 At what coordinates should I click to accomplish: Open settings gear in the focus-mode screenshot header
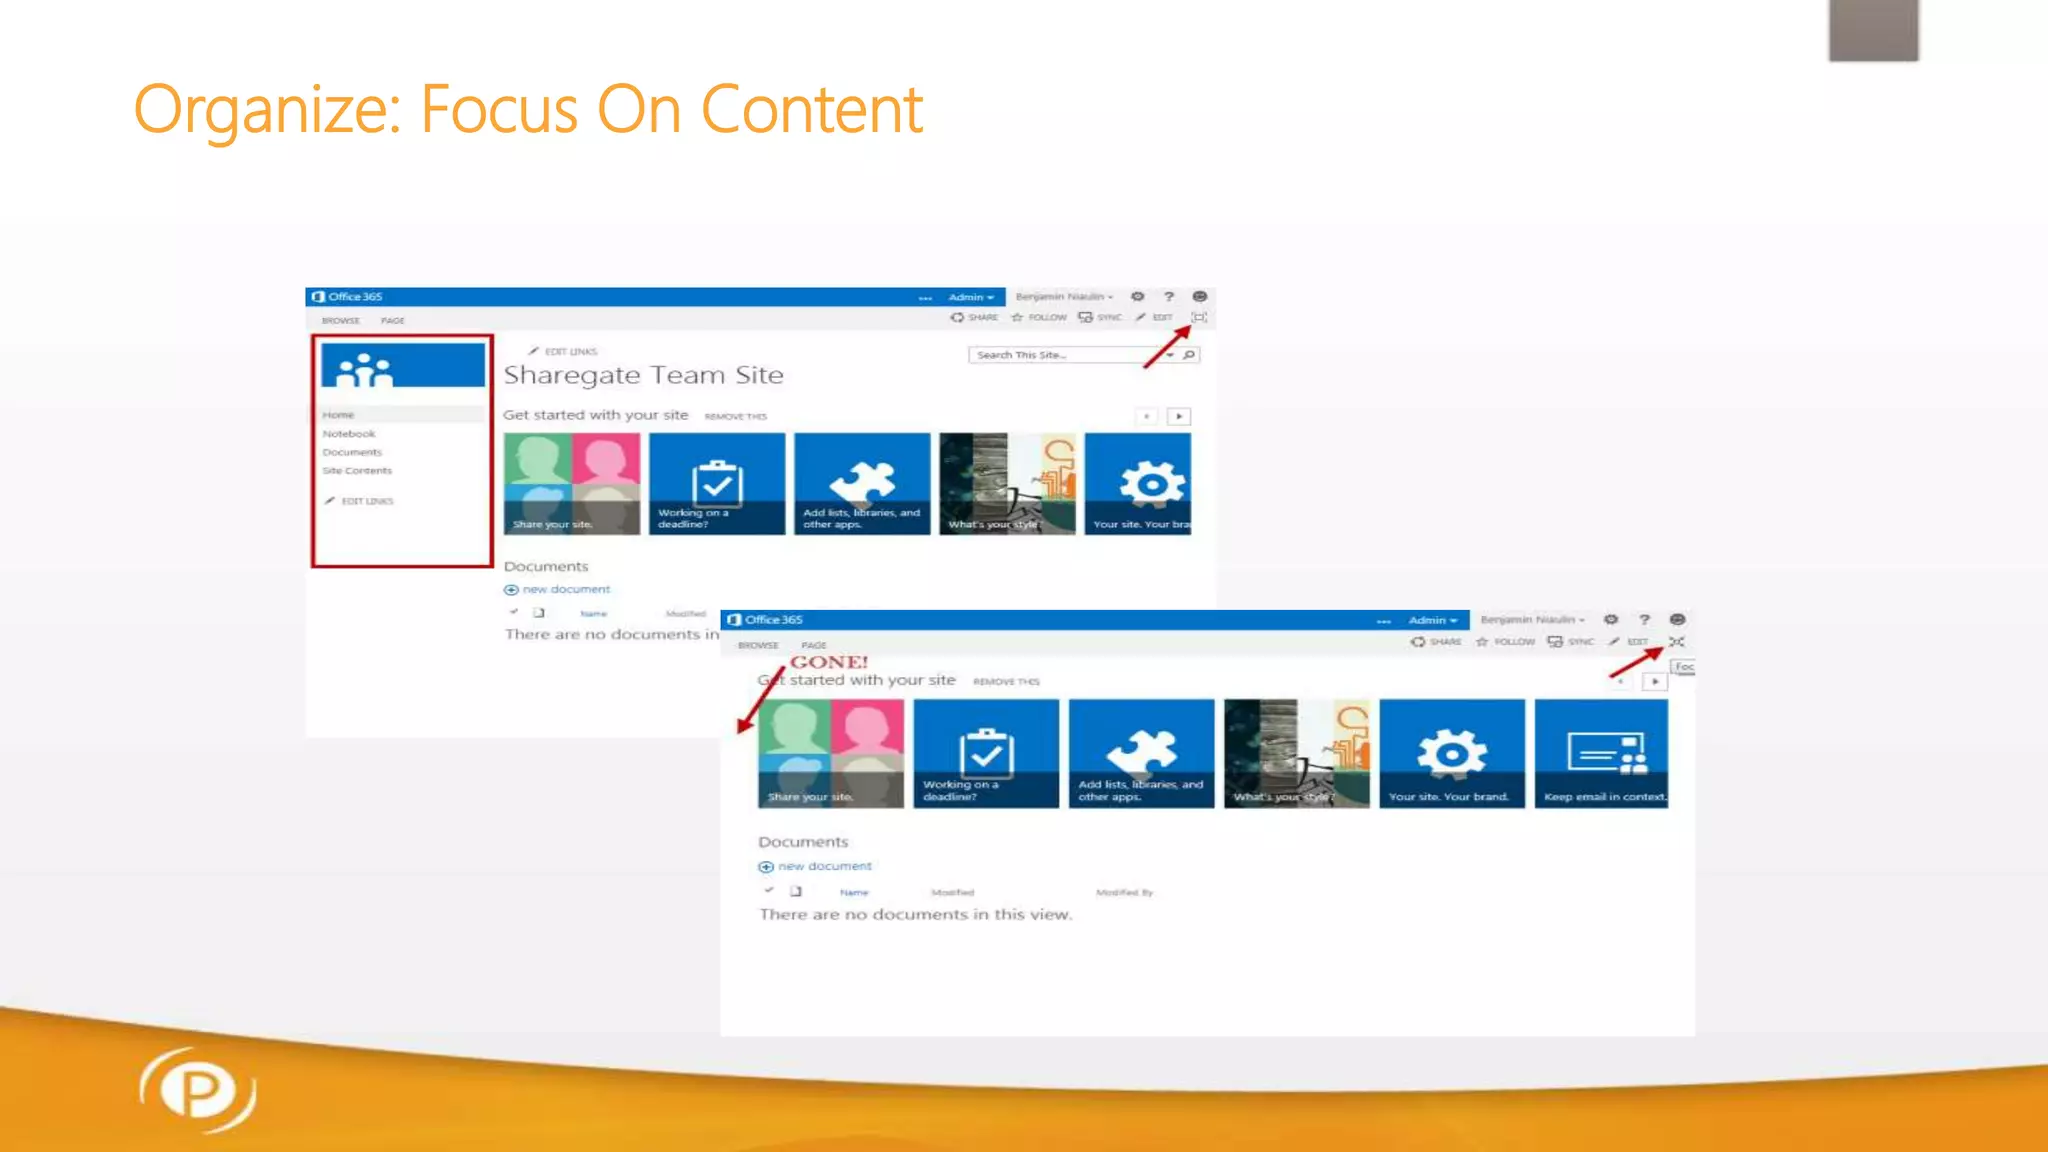tap(1611, 620)
